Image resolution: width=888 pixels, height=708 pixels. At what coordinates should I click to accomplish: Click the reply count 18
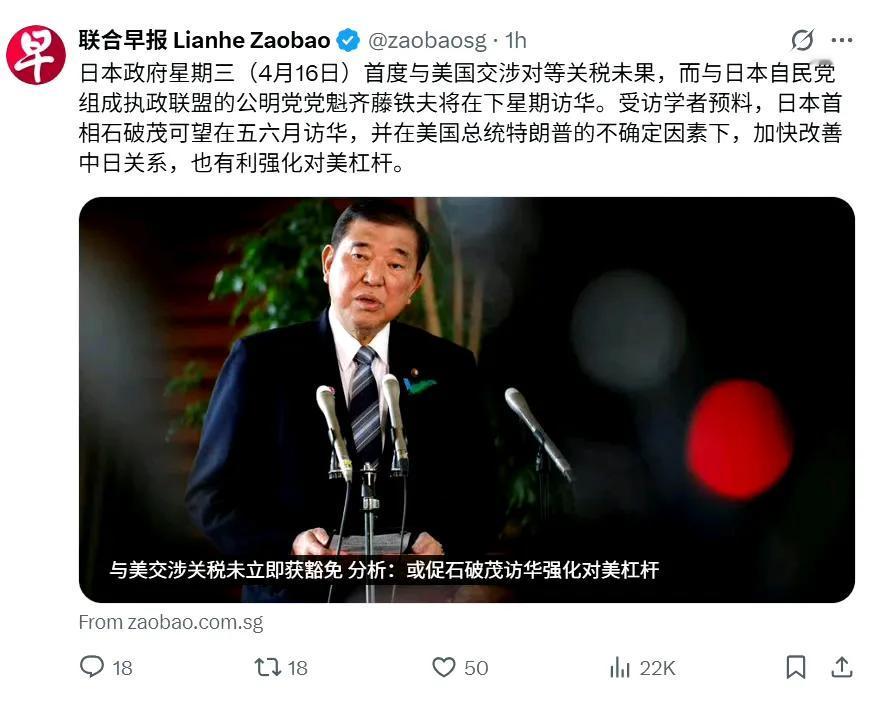pos(122,668)
